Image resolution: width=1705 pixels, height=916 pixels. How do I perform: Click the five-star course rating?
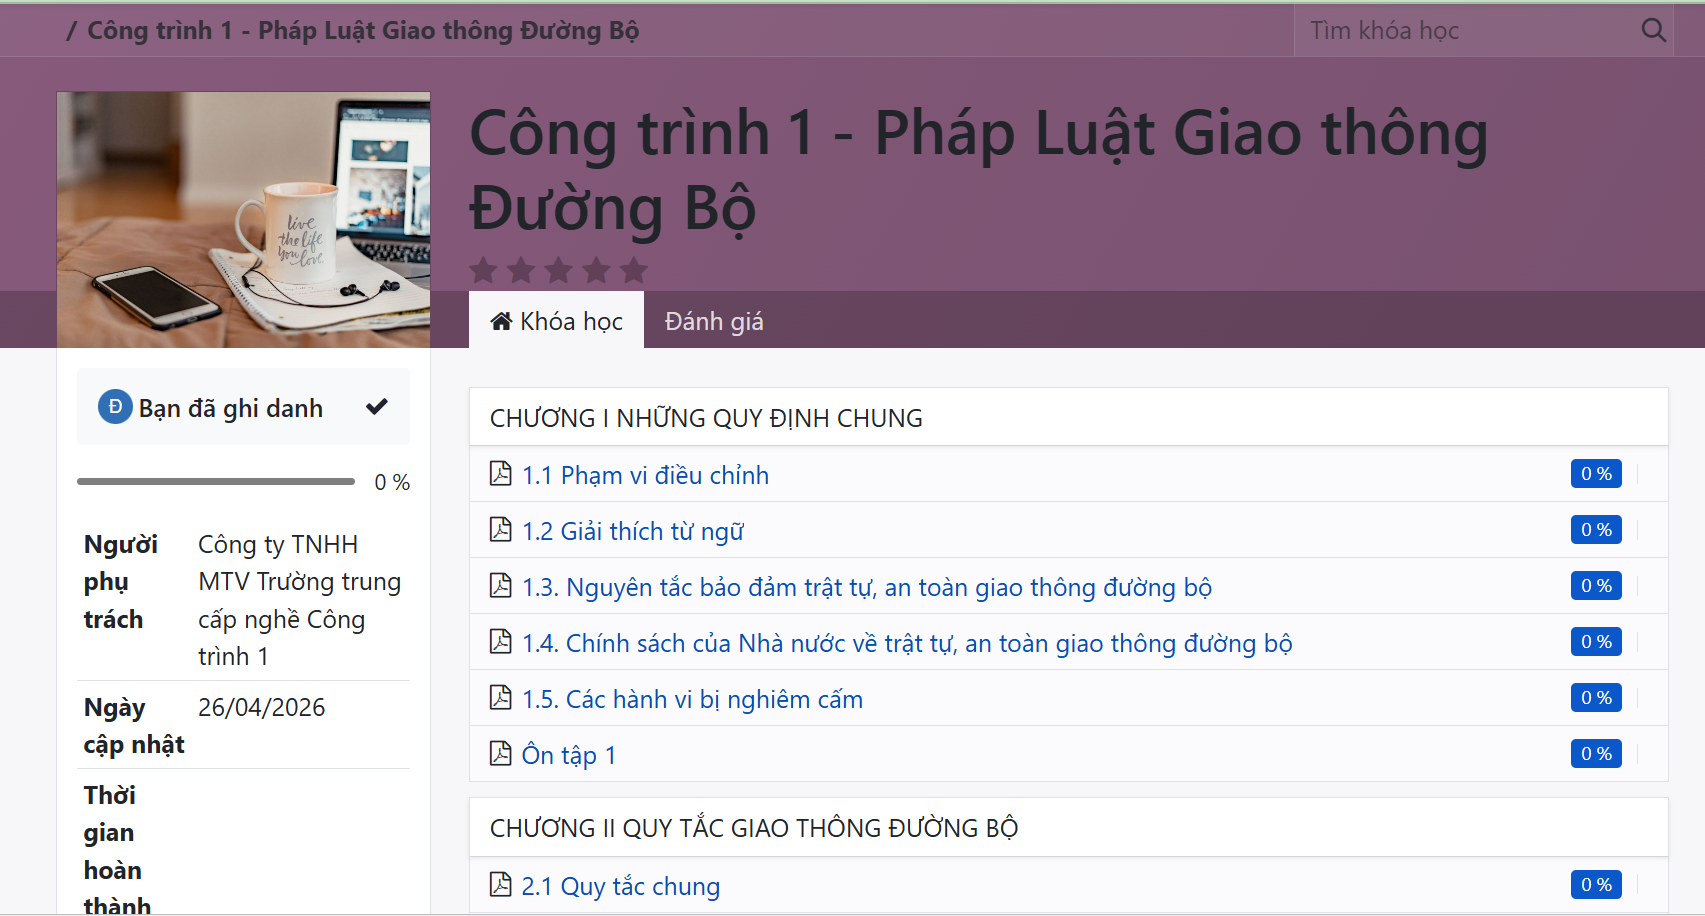[558, 270]
